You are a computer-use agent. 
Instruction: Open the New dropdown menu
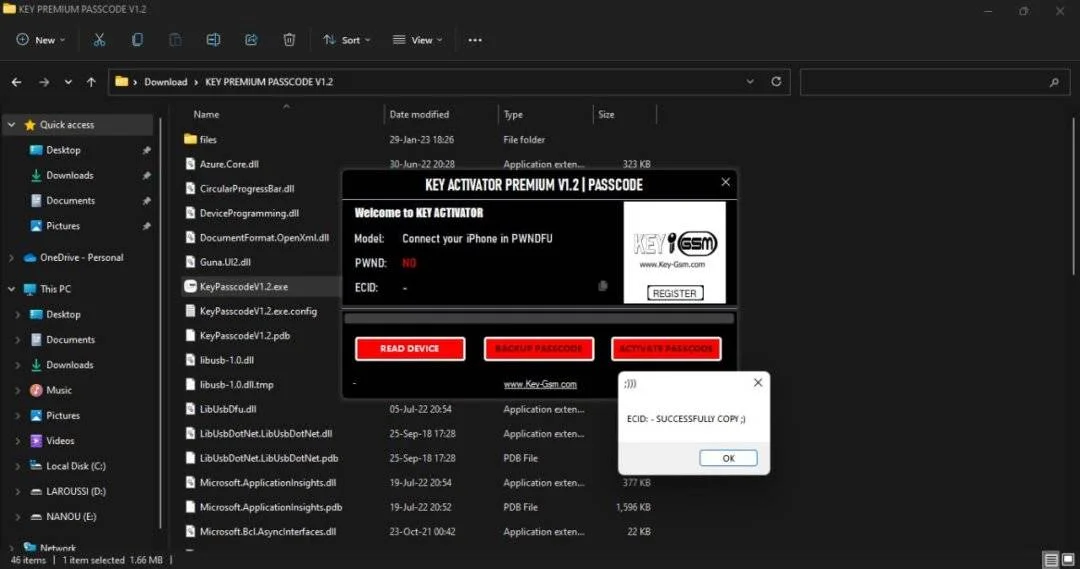point(41,40)
